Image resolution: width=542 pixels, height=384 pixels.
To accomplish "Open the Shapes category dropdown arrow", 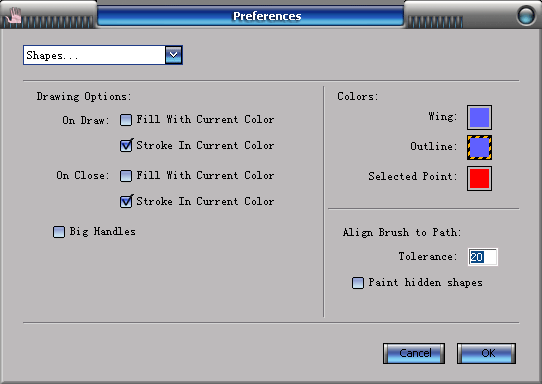I will coord(174,55).
